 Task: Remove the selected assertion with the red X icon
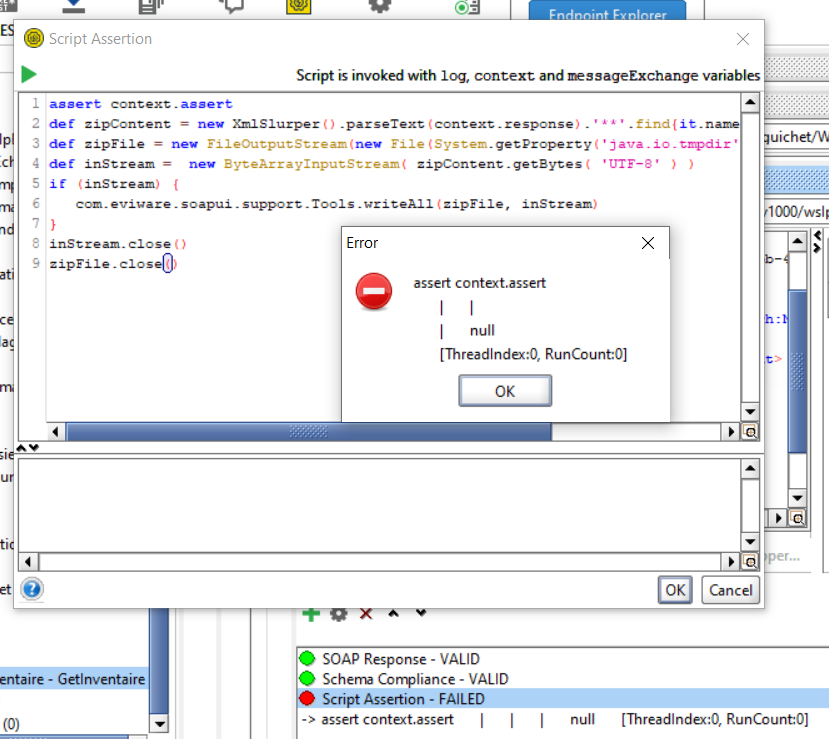(366, 613)
